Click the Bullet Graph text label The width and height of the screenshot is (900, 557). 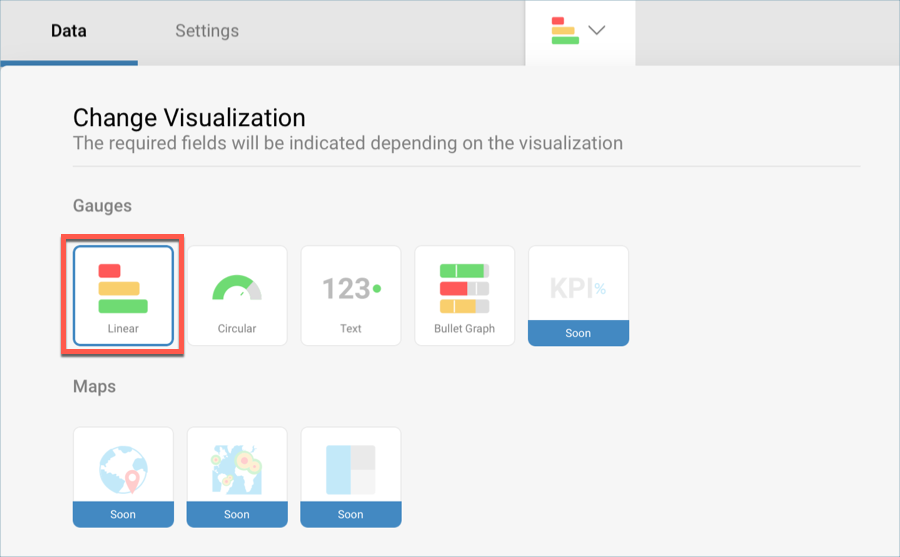pos(464,328)
